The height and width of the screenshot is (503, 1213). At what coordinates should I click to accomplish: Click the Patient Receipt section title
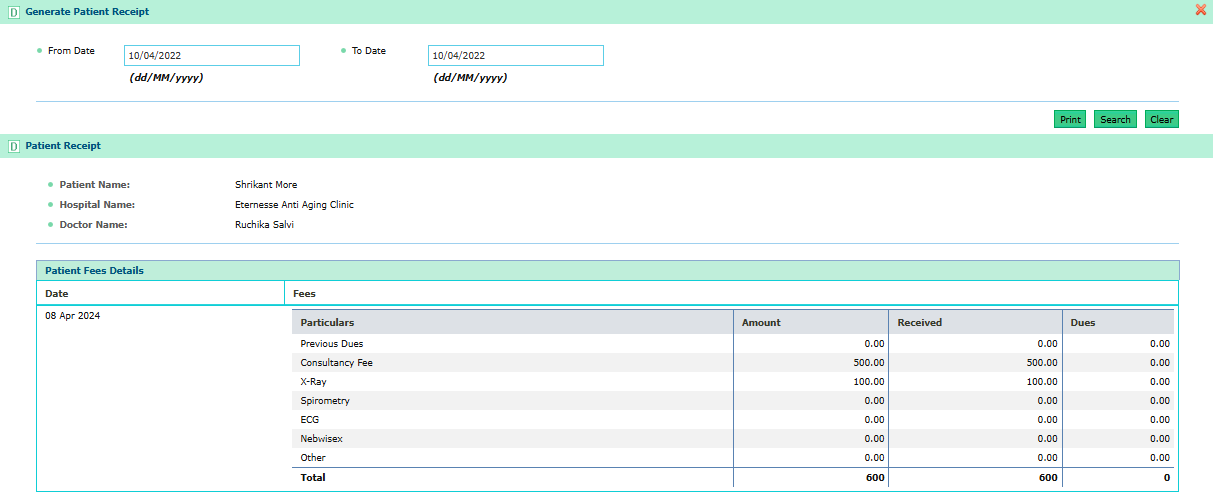coord(63,146)
